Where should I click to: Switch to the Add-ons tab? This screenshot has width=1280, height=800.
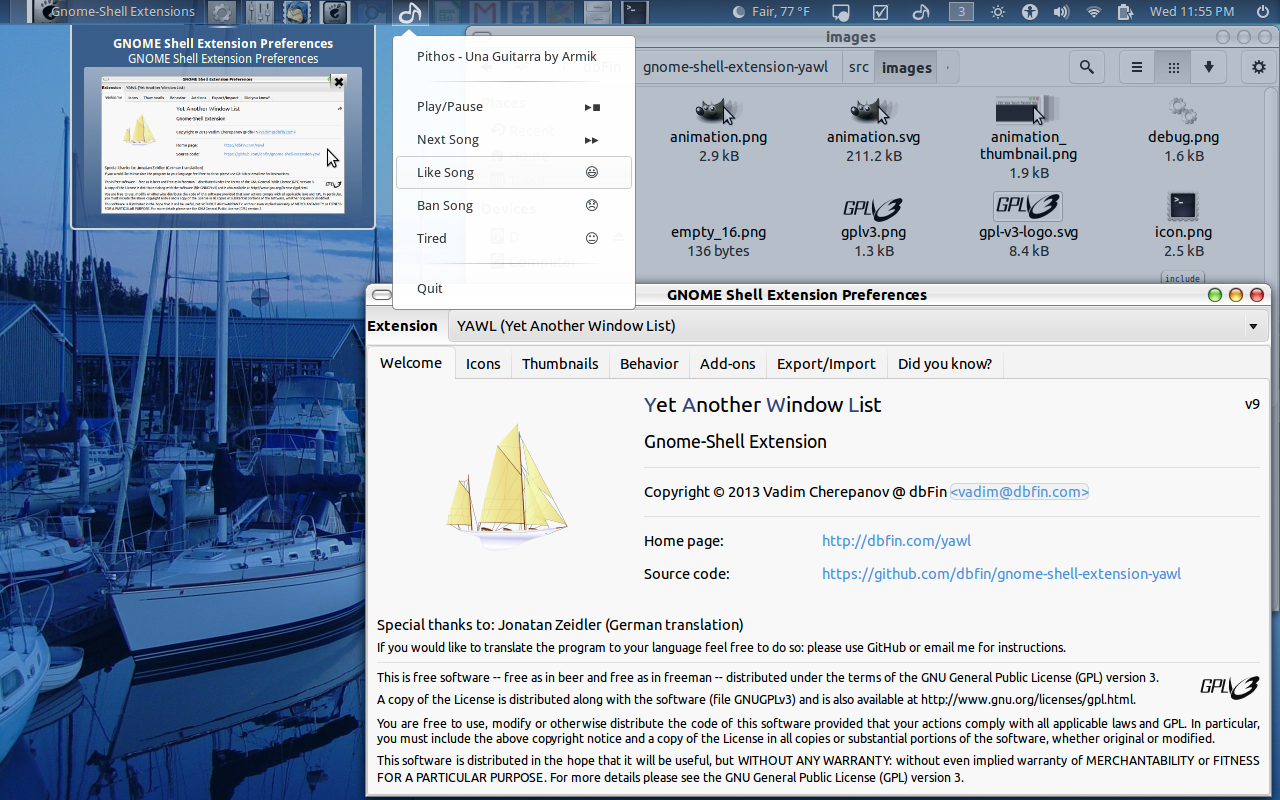click(728, 364)
